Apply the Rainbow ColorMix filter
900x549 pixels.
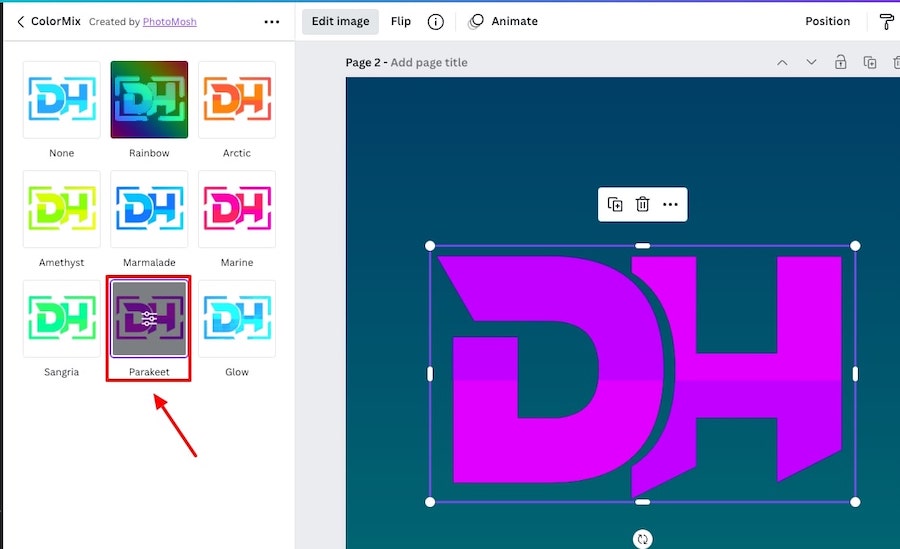[149, 99]
